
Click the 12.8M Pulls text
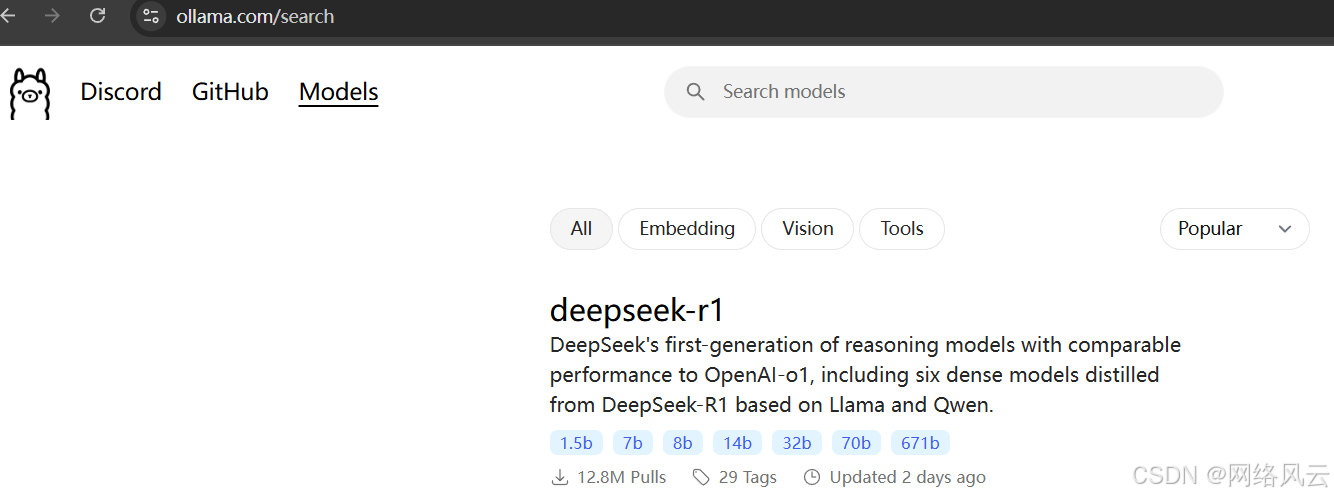(622, 477)
